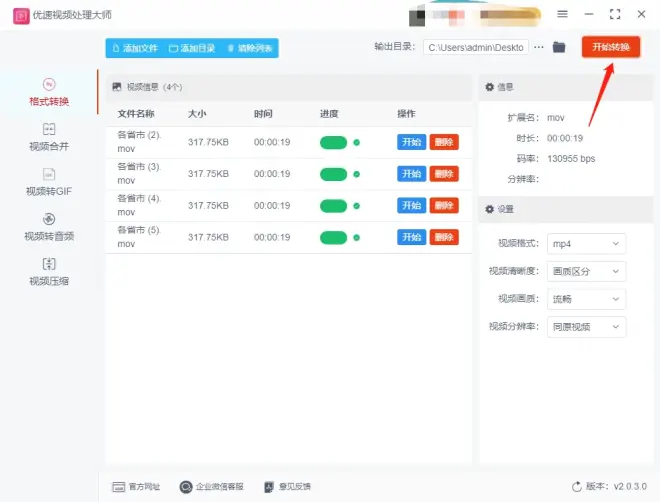Image resolution: width=660 pixels, height=502 pixels.
Task: Toggle progress switch for 各省市 (2).mov
Action: pos(333,142)
